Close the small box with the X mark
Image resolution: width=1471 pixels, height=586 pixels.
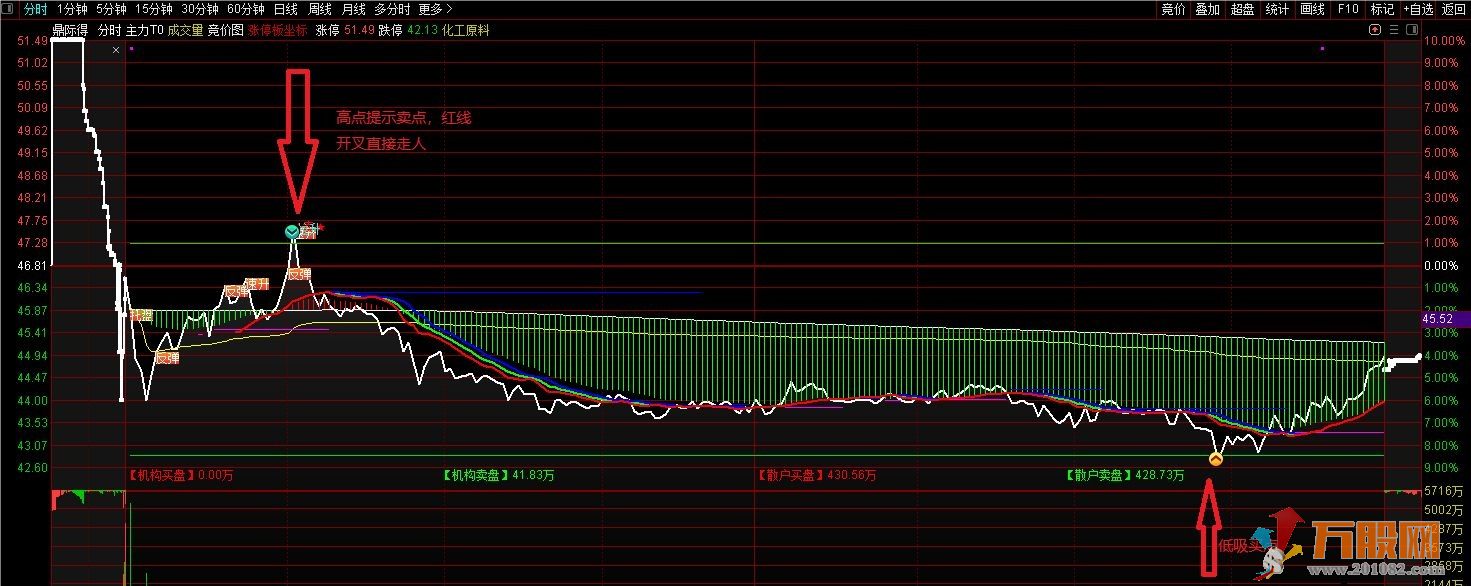117,49
